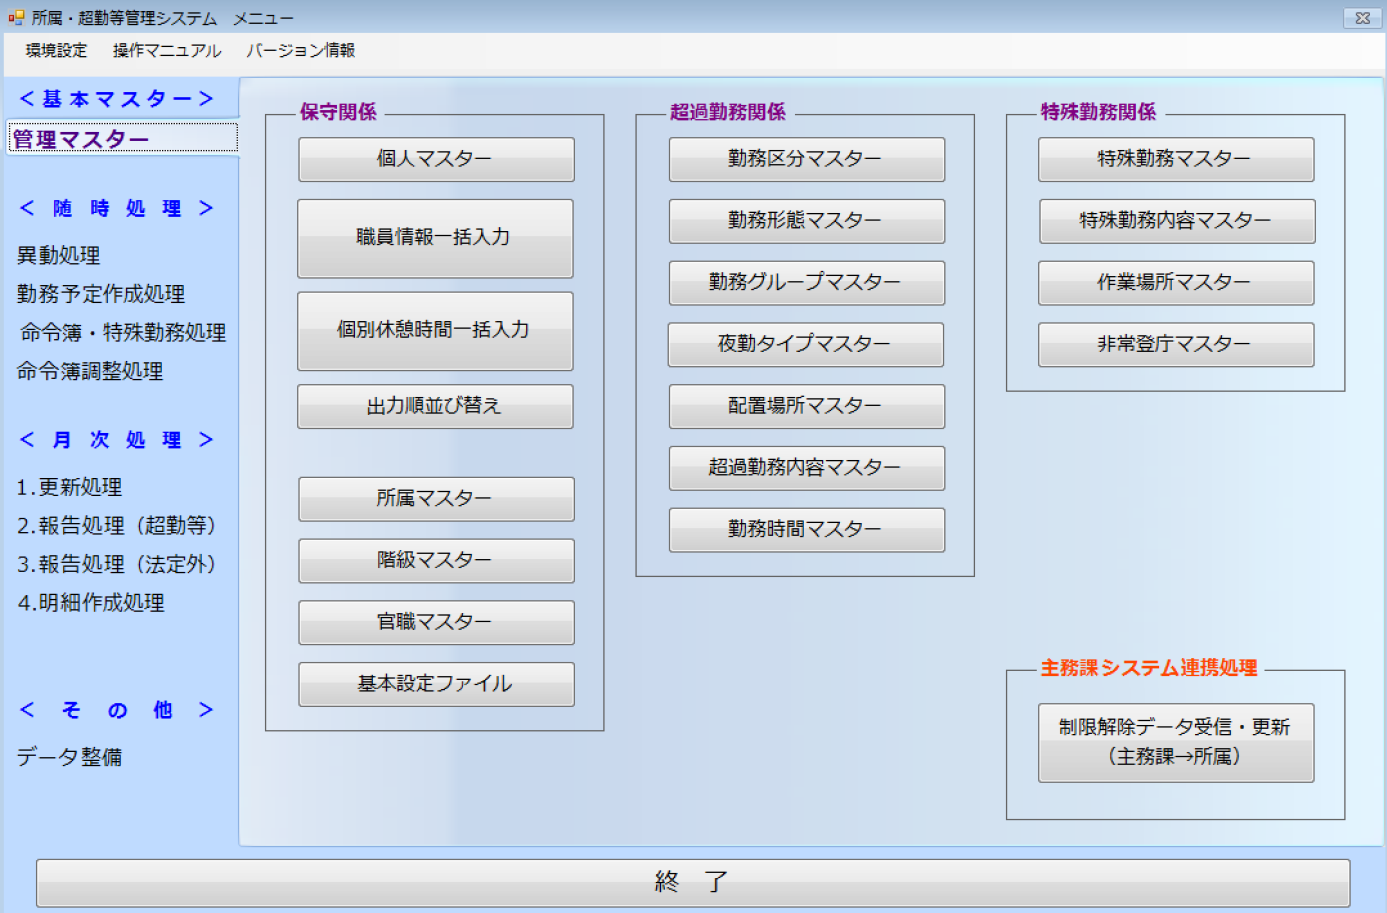Click 勤務グループマスター
Image resolution: width=1387 pixels, height=913 pixels.
point(806,283)
